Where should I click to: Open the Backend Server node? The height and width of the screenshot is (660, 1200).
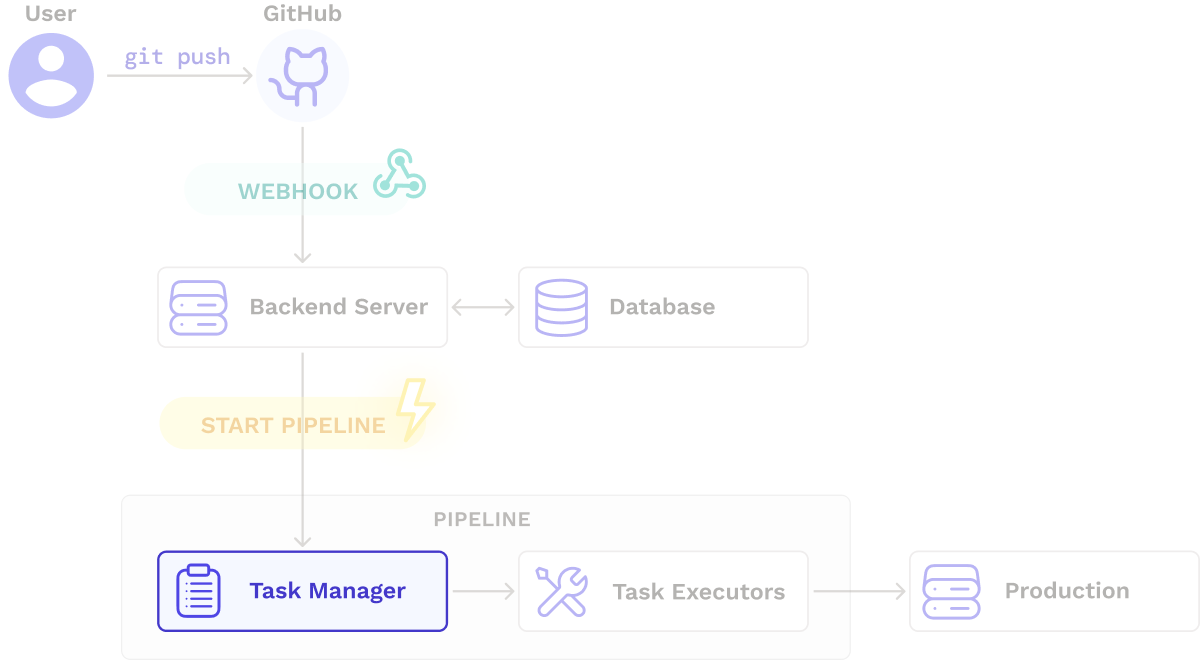coord(302,307)
